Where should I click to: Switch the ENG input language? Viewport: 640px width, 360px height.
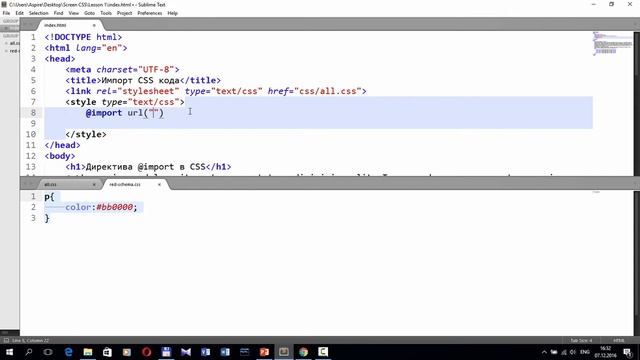pyautogui.click(x=585, y=352)
